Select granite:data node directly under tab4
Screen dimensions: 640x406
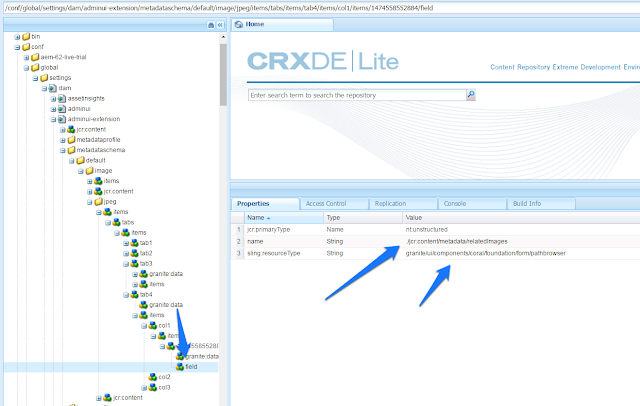pyautogui.click(x=166, y=305)
